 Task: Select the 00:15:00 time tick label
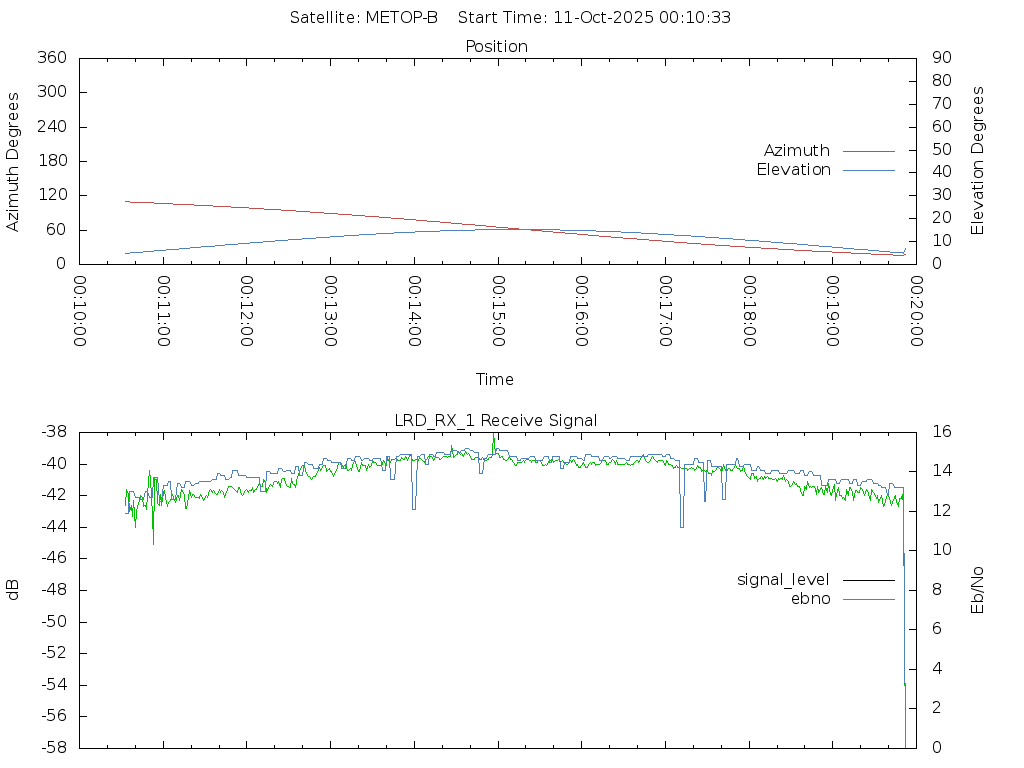[x=498, y=312]
